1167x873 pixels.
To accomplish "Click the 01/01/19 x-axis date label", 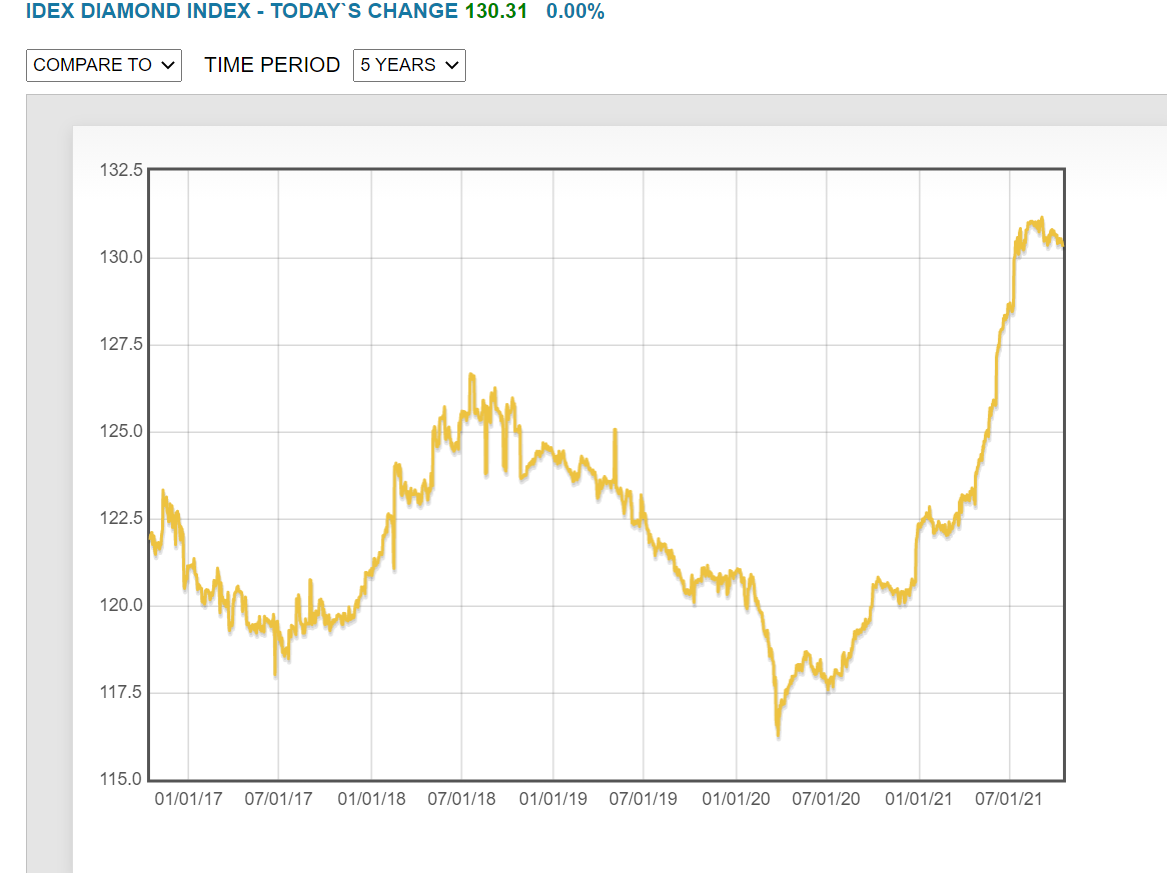I will click(553, 799).
